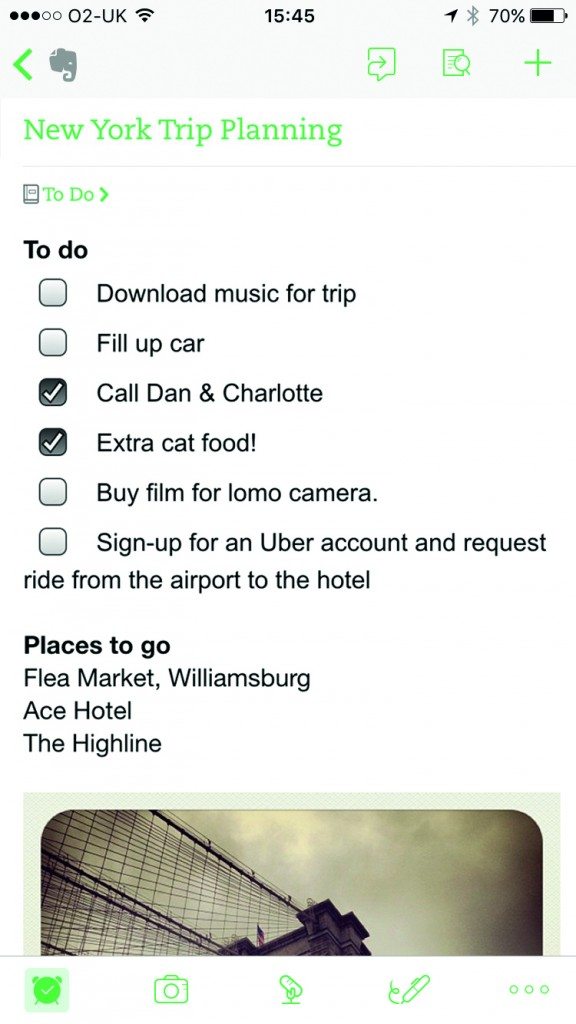Tap the New York Trip Planning title
Screen dimensions: 576x1024
pyautogui.click(x=182, y=130)
